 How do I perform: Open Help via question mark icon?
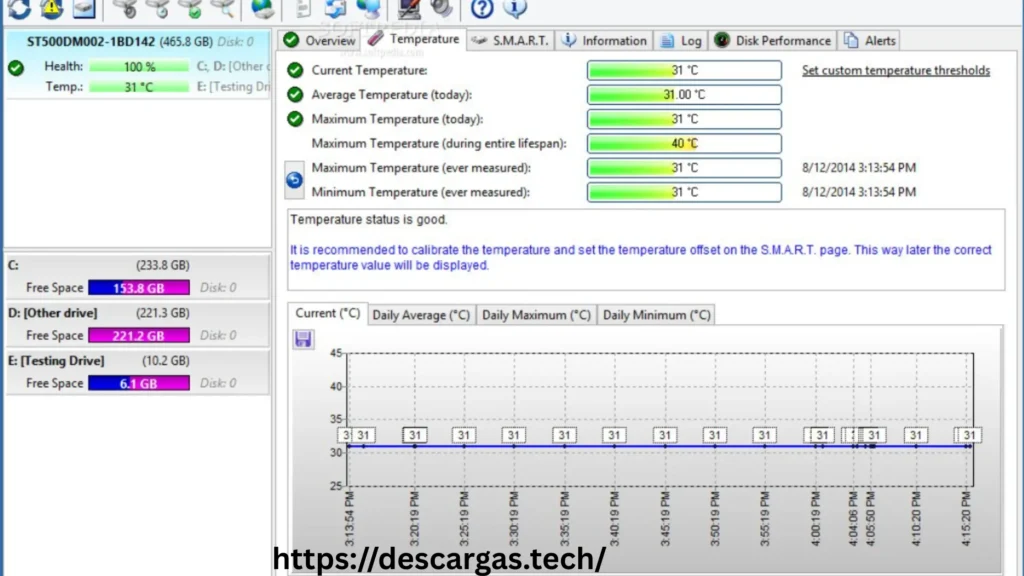pyautogui.click(x=482, y=8)
